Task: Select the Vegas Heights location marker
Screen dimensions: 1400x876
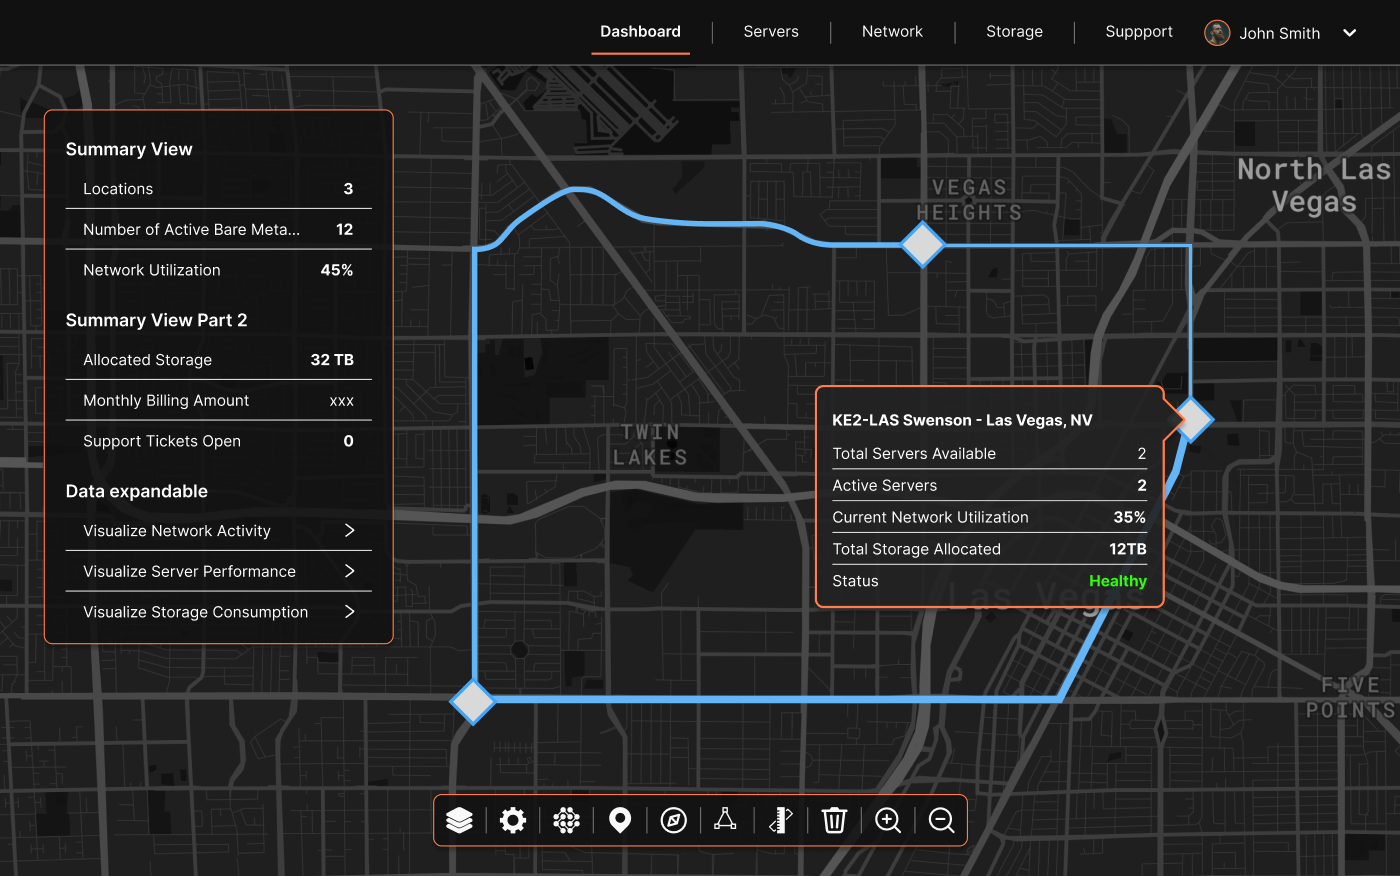Action: 923,245
